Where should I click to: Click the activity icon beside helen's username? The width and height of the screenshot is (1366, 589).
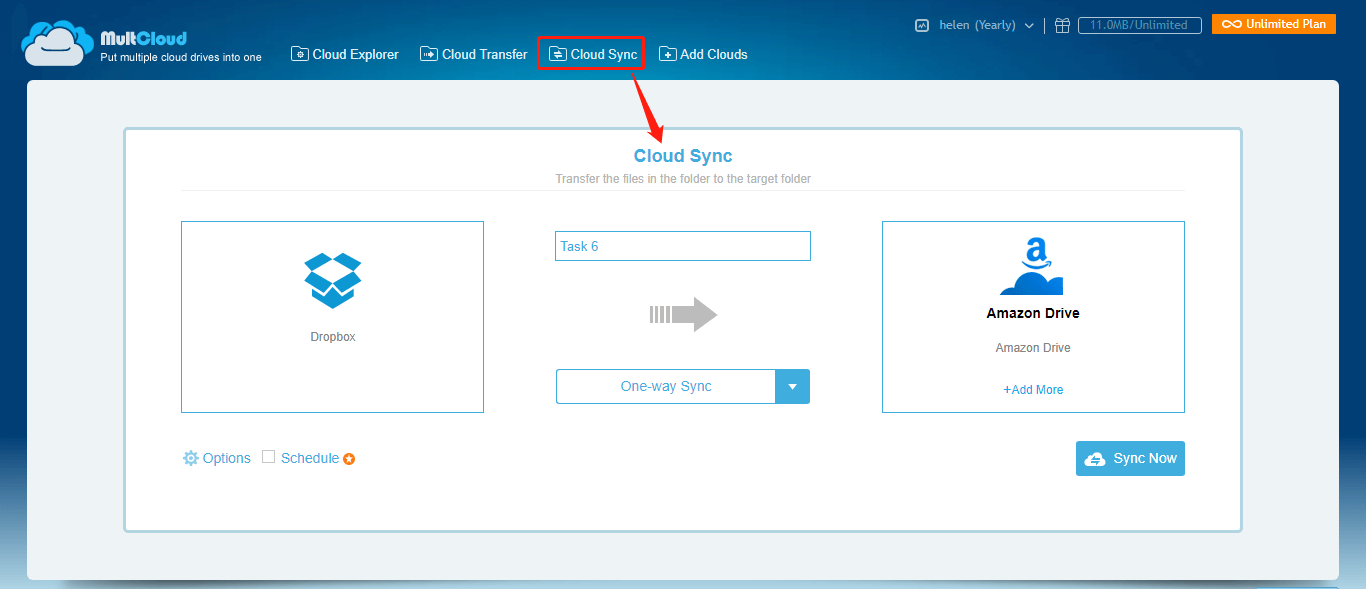coord(921,25)
